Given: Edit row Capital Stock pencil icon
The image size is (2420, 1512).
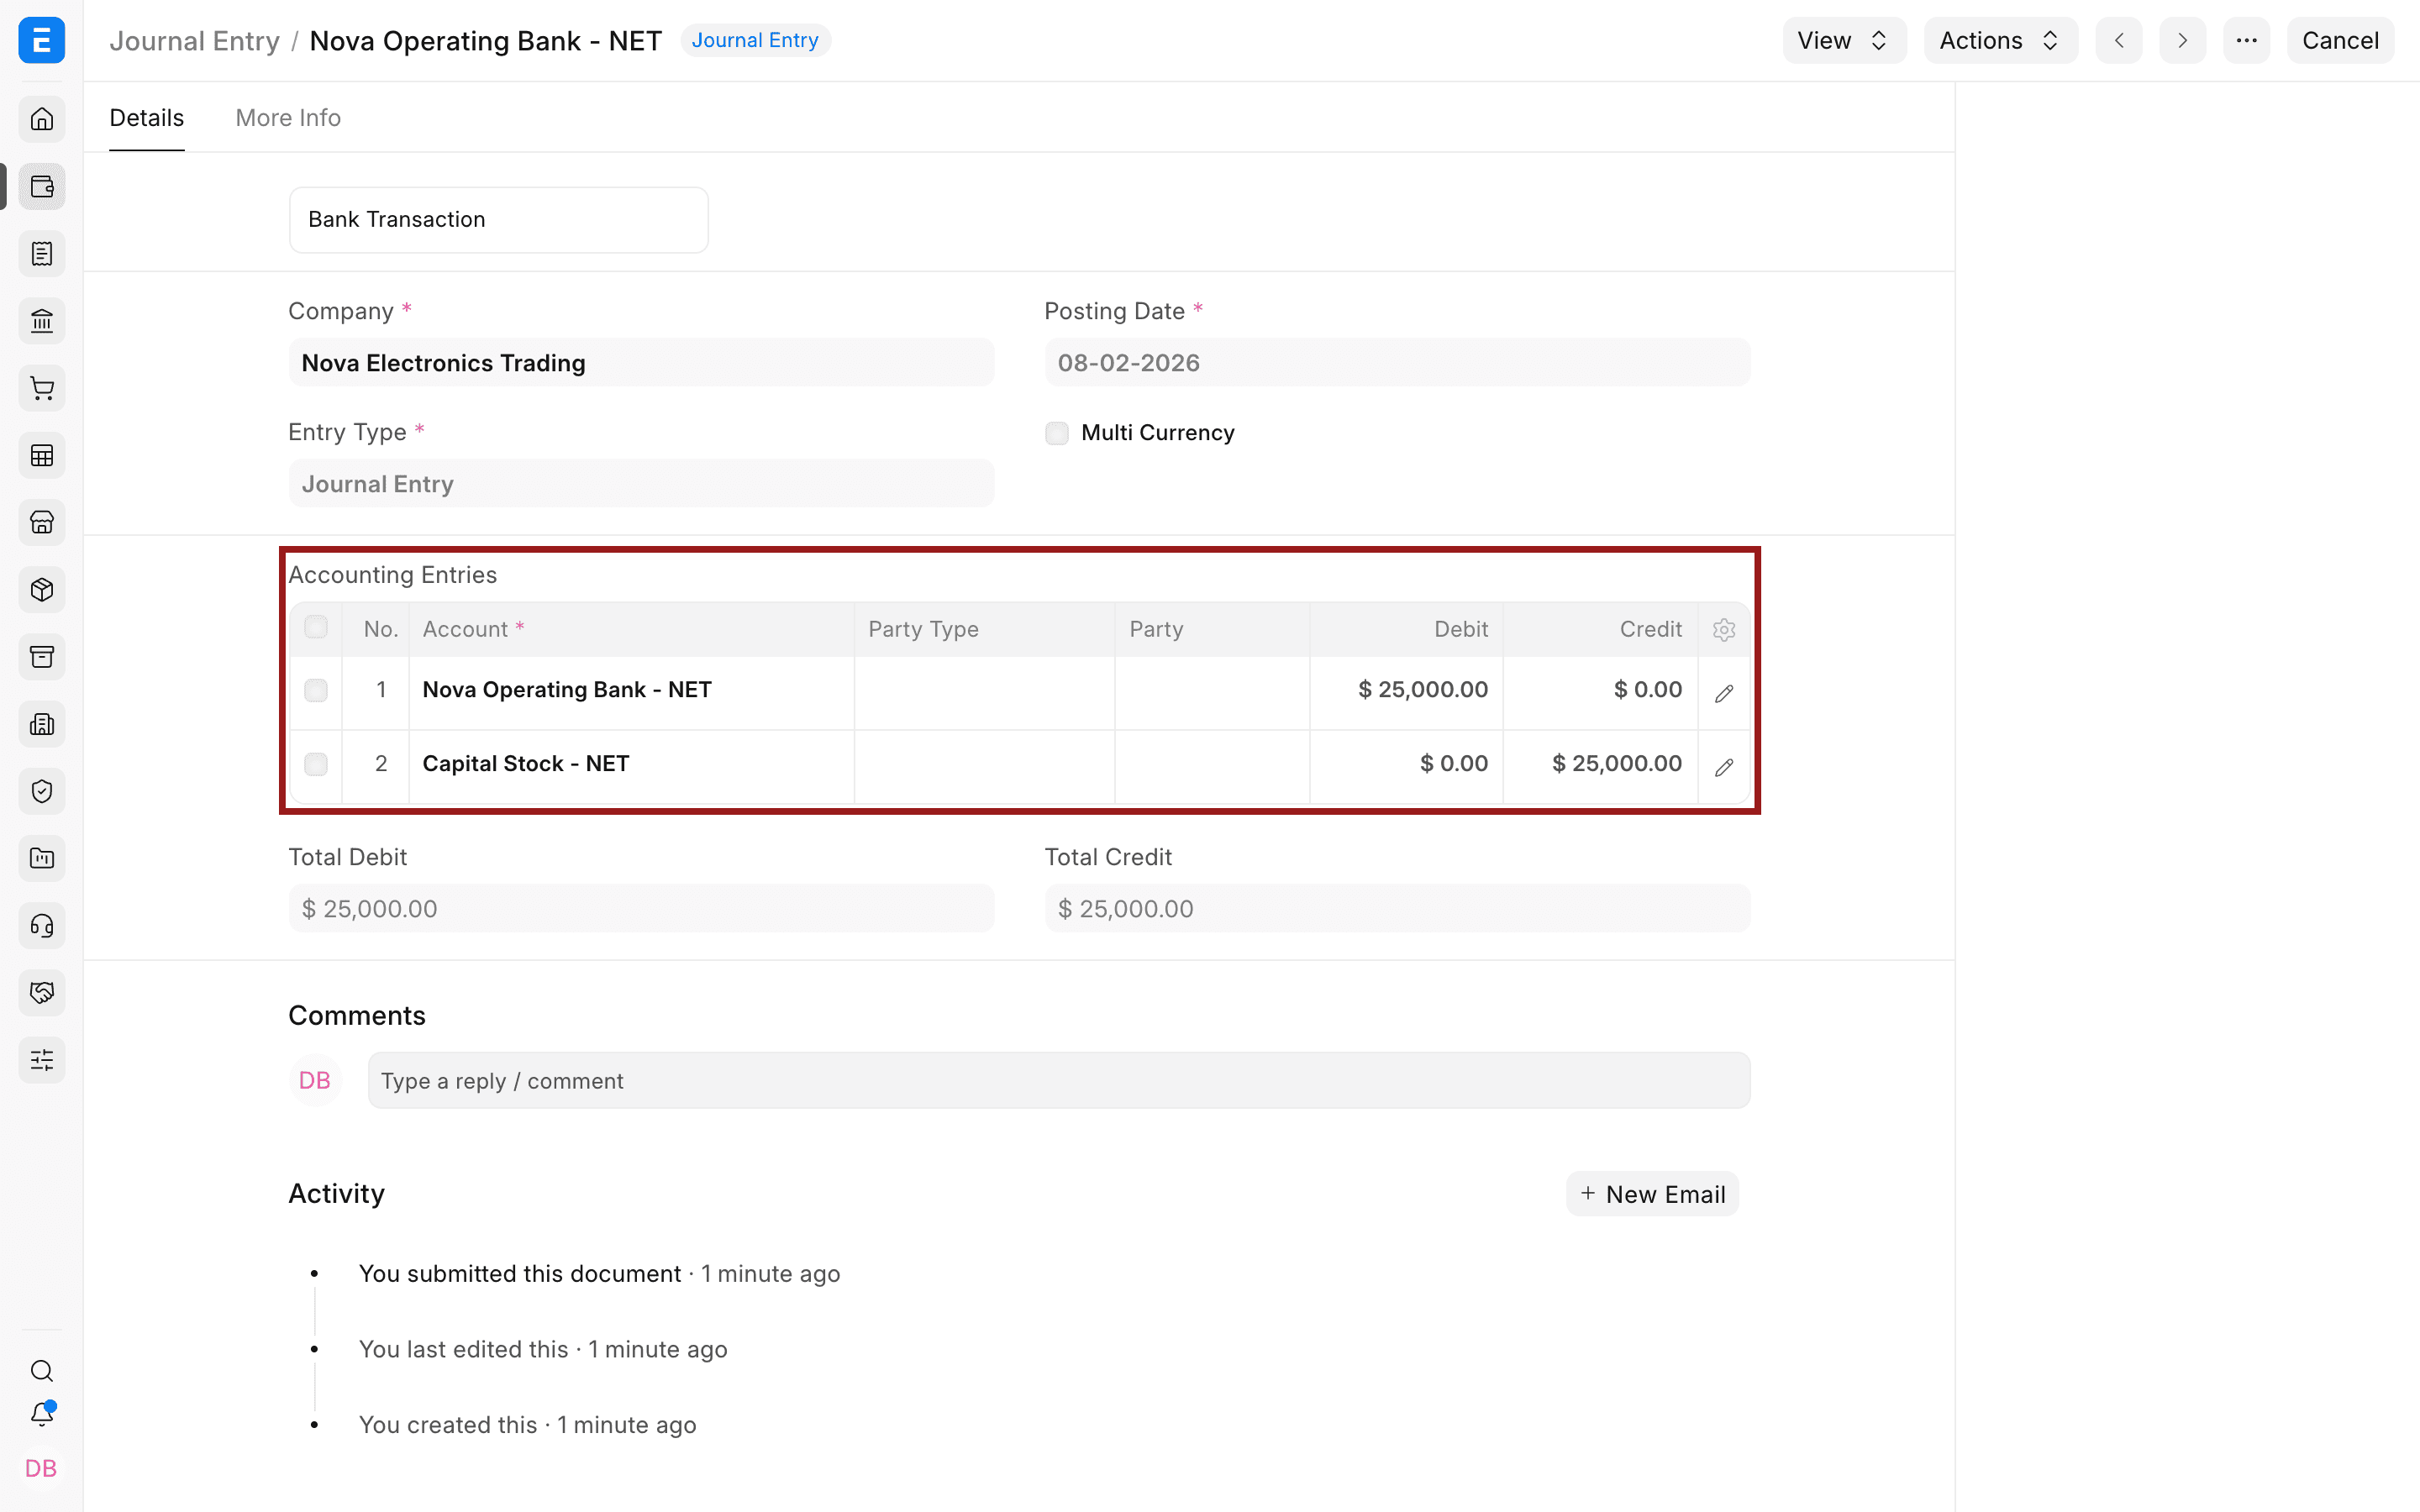Looking at the screenshot, I should (x=1724, y=767).
